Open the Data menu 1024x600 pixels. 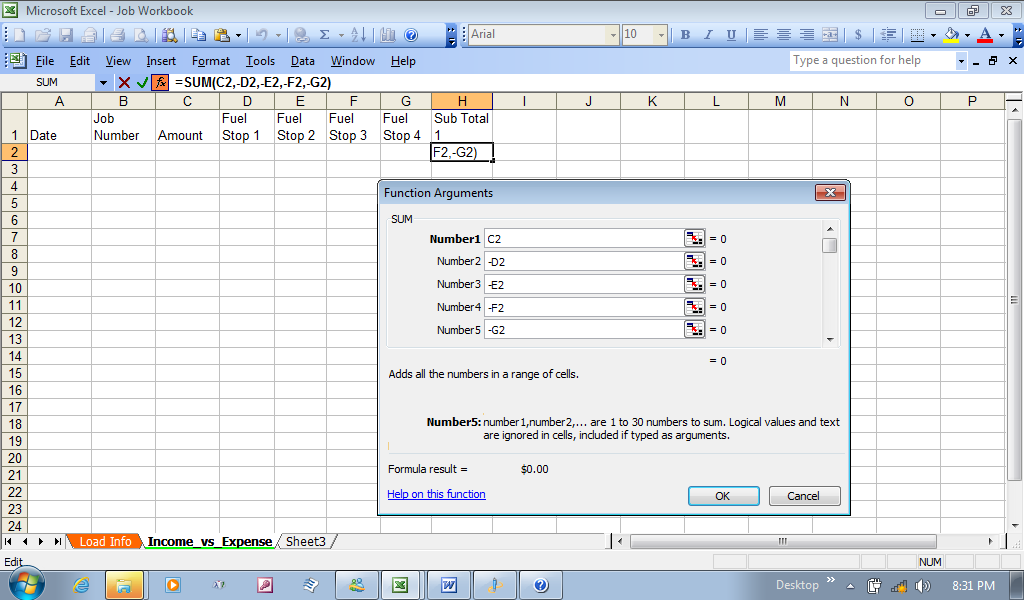click(x=303, y=61)
